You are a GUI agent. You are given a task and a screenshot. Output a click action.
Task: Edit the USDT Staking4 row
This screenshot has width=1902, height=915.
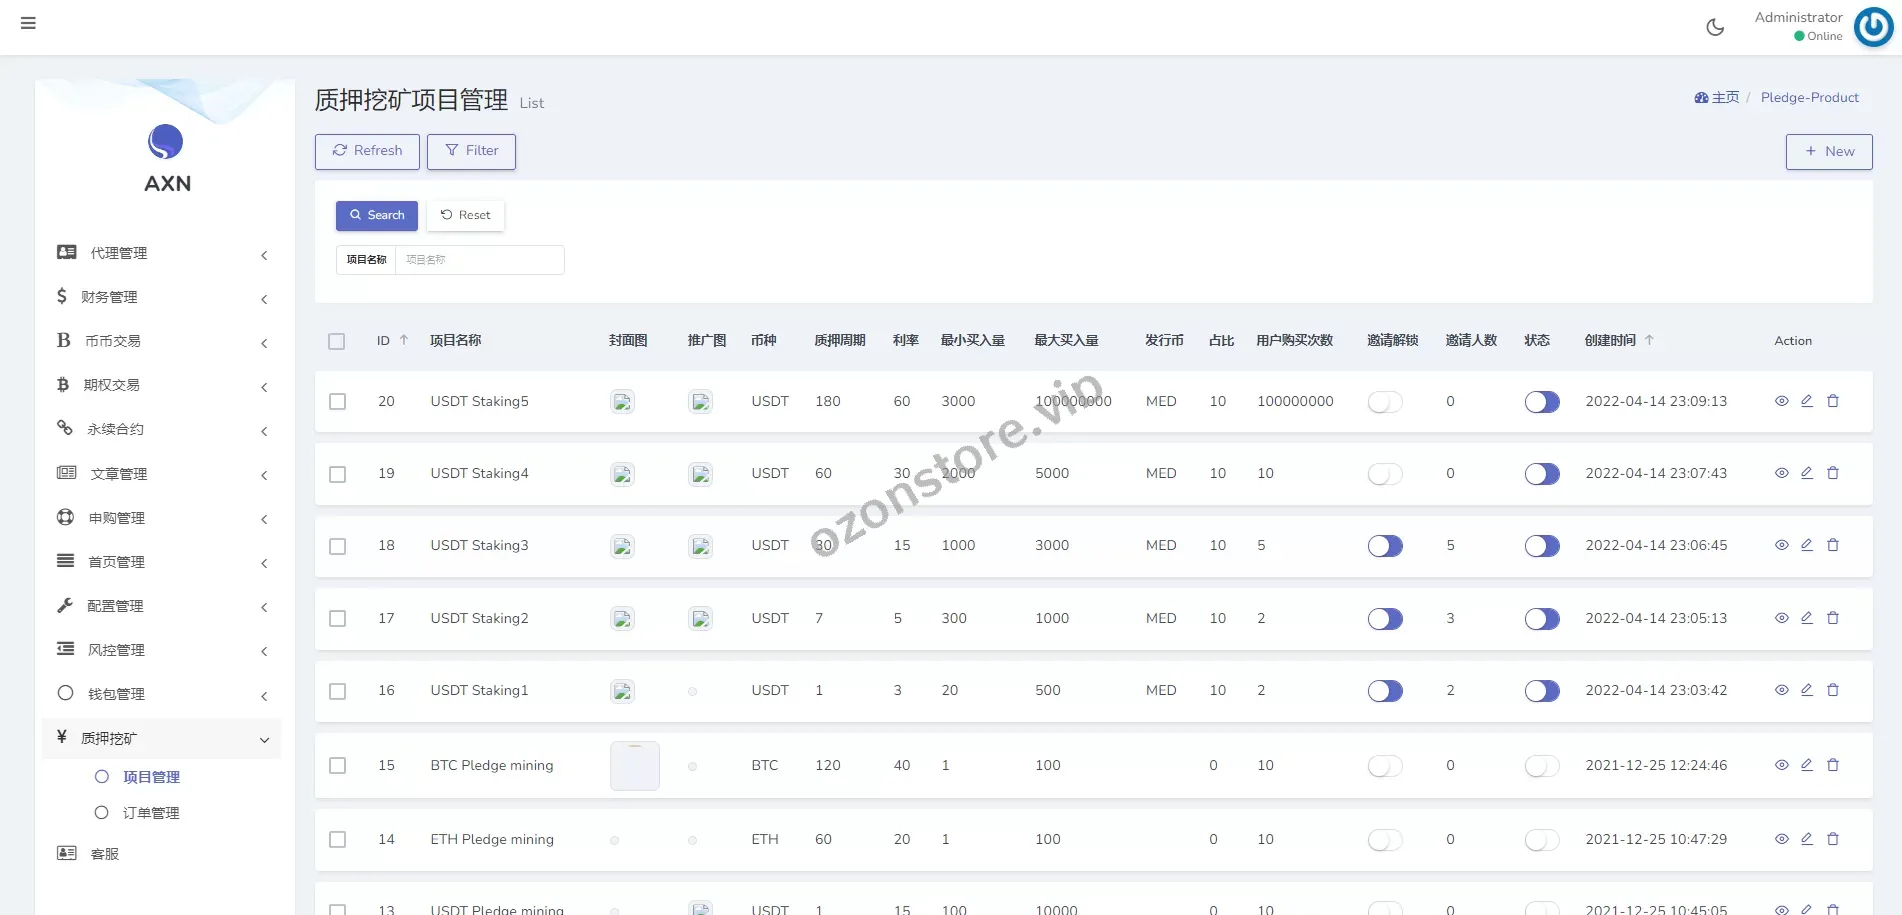coord(1807,473)
